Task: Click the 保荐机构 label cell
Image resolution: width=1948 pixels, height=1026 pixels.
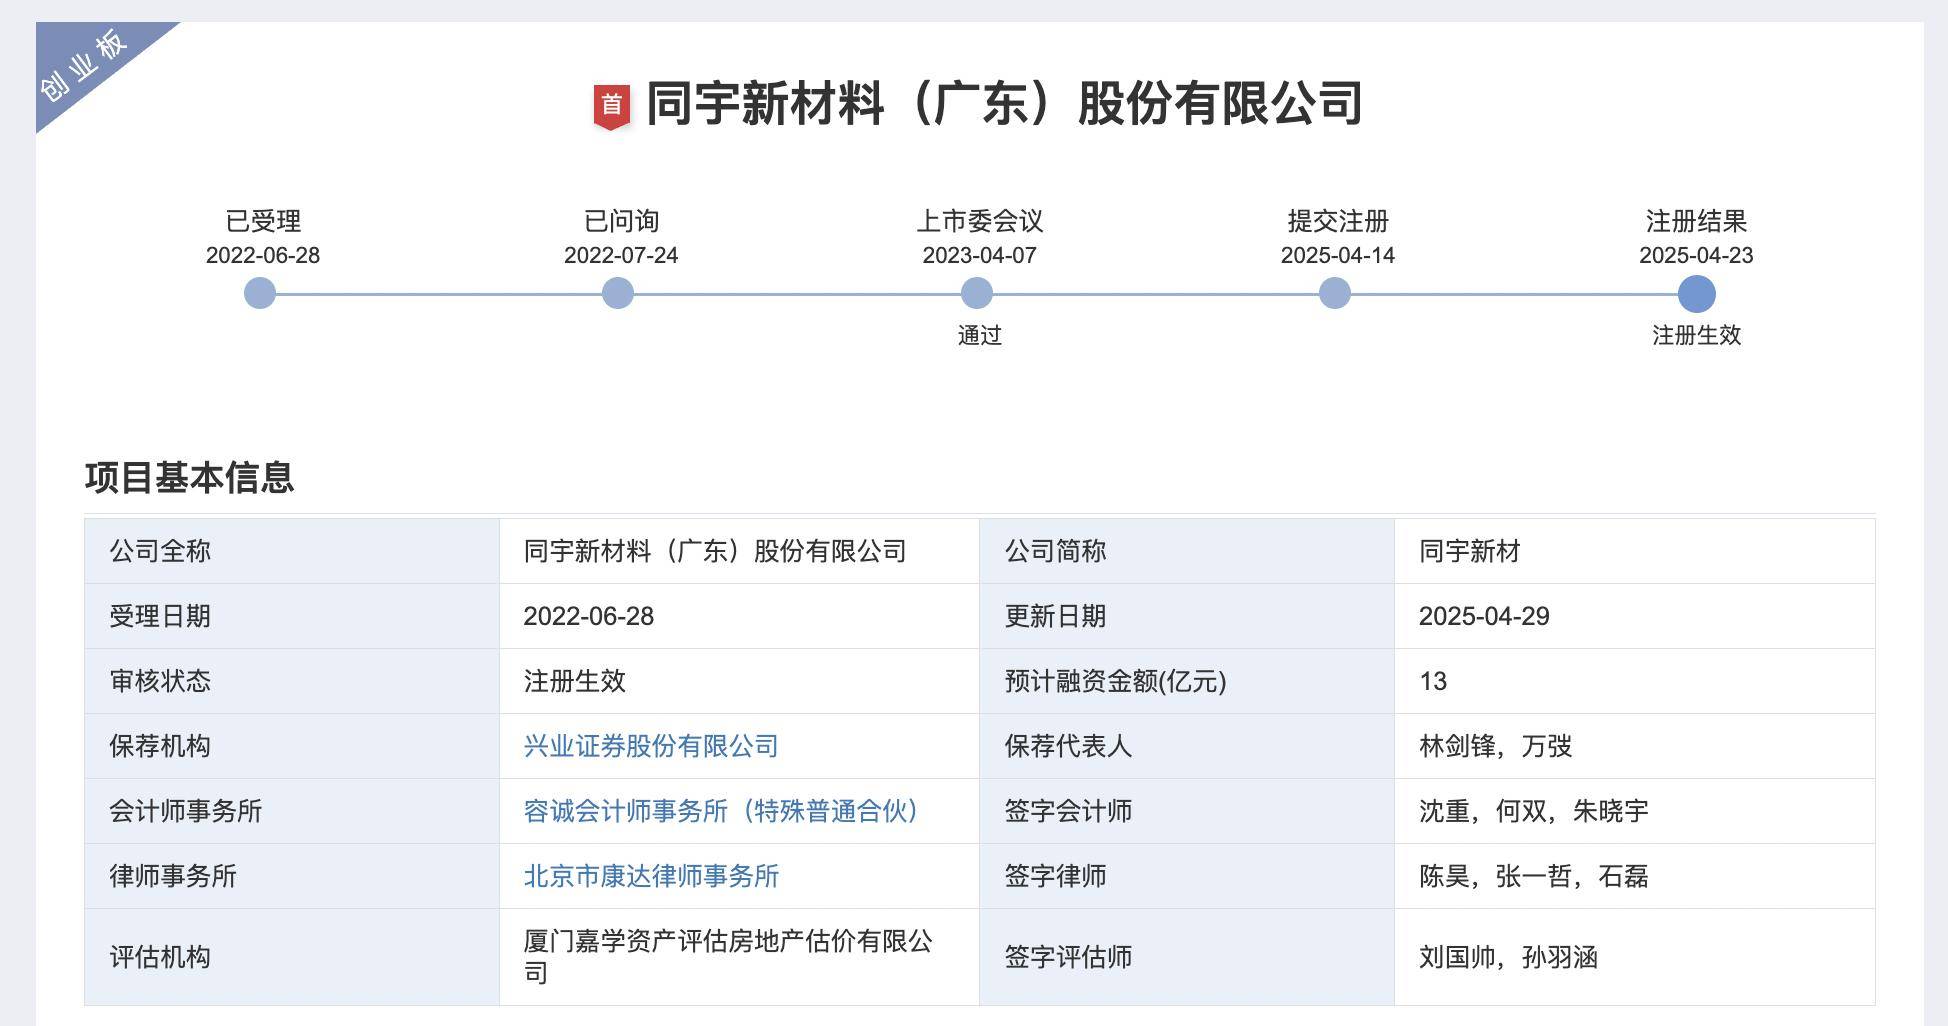Action: (292, 746)
